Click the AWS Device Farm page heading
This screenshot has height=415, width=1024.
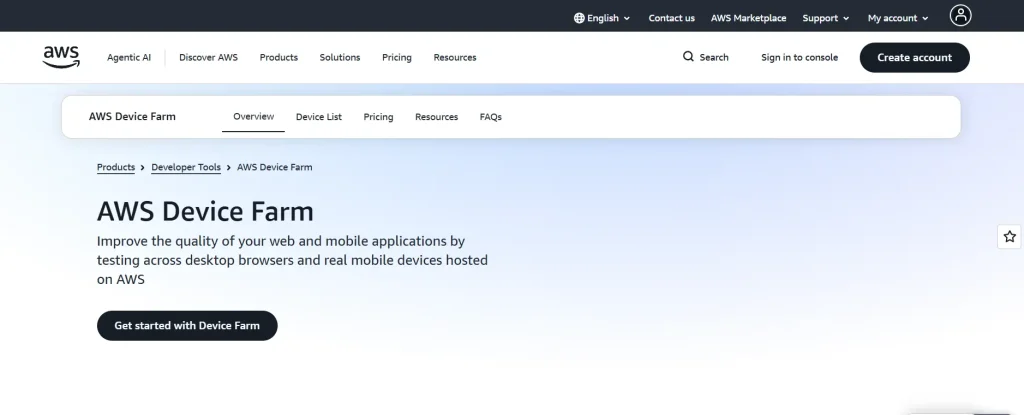[205, 212]
